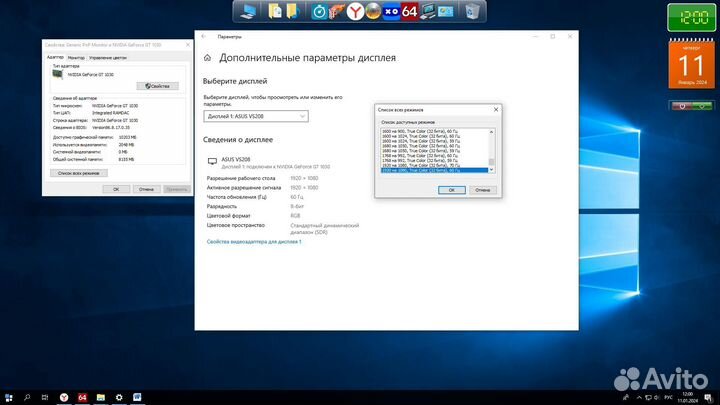Open Task View on the taskbar
720x405 pixels.
(x=45, y=397)
